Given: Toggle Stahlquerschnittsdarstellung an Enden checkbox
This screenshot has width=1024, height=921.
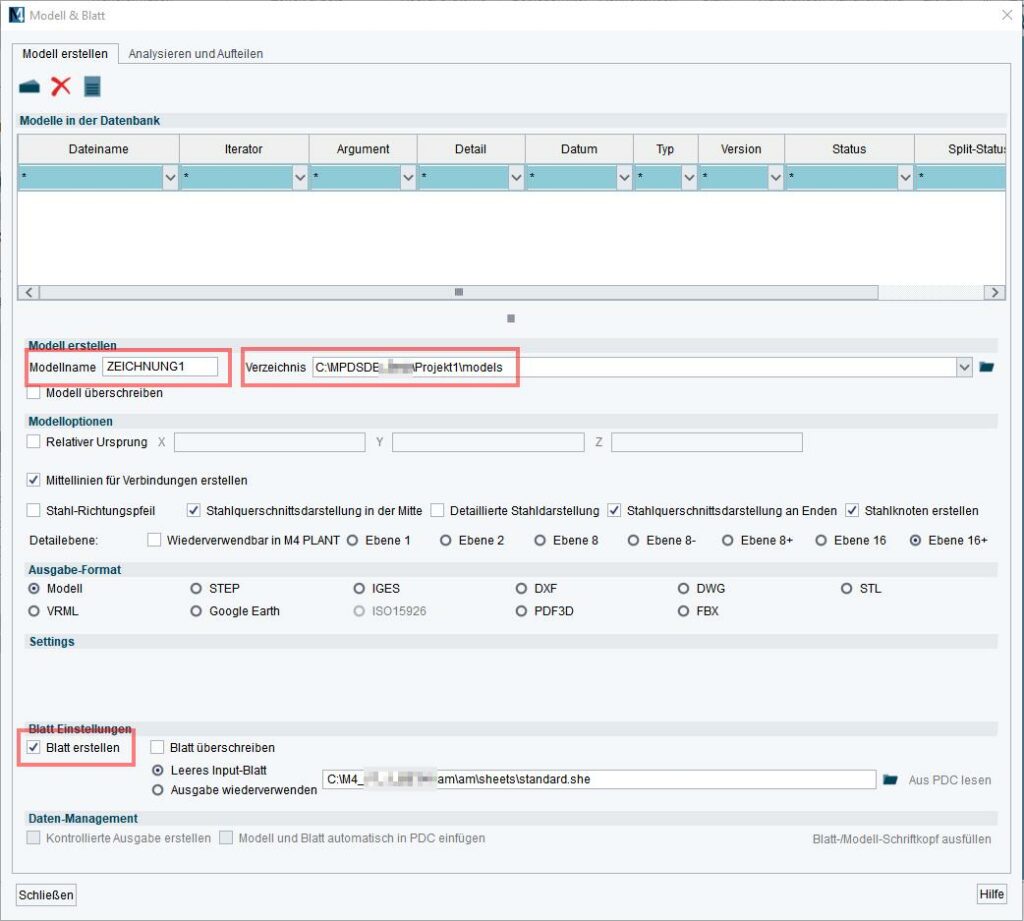Looking at the screenshot, I should coord(614,510).
